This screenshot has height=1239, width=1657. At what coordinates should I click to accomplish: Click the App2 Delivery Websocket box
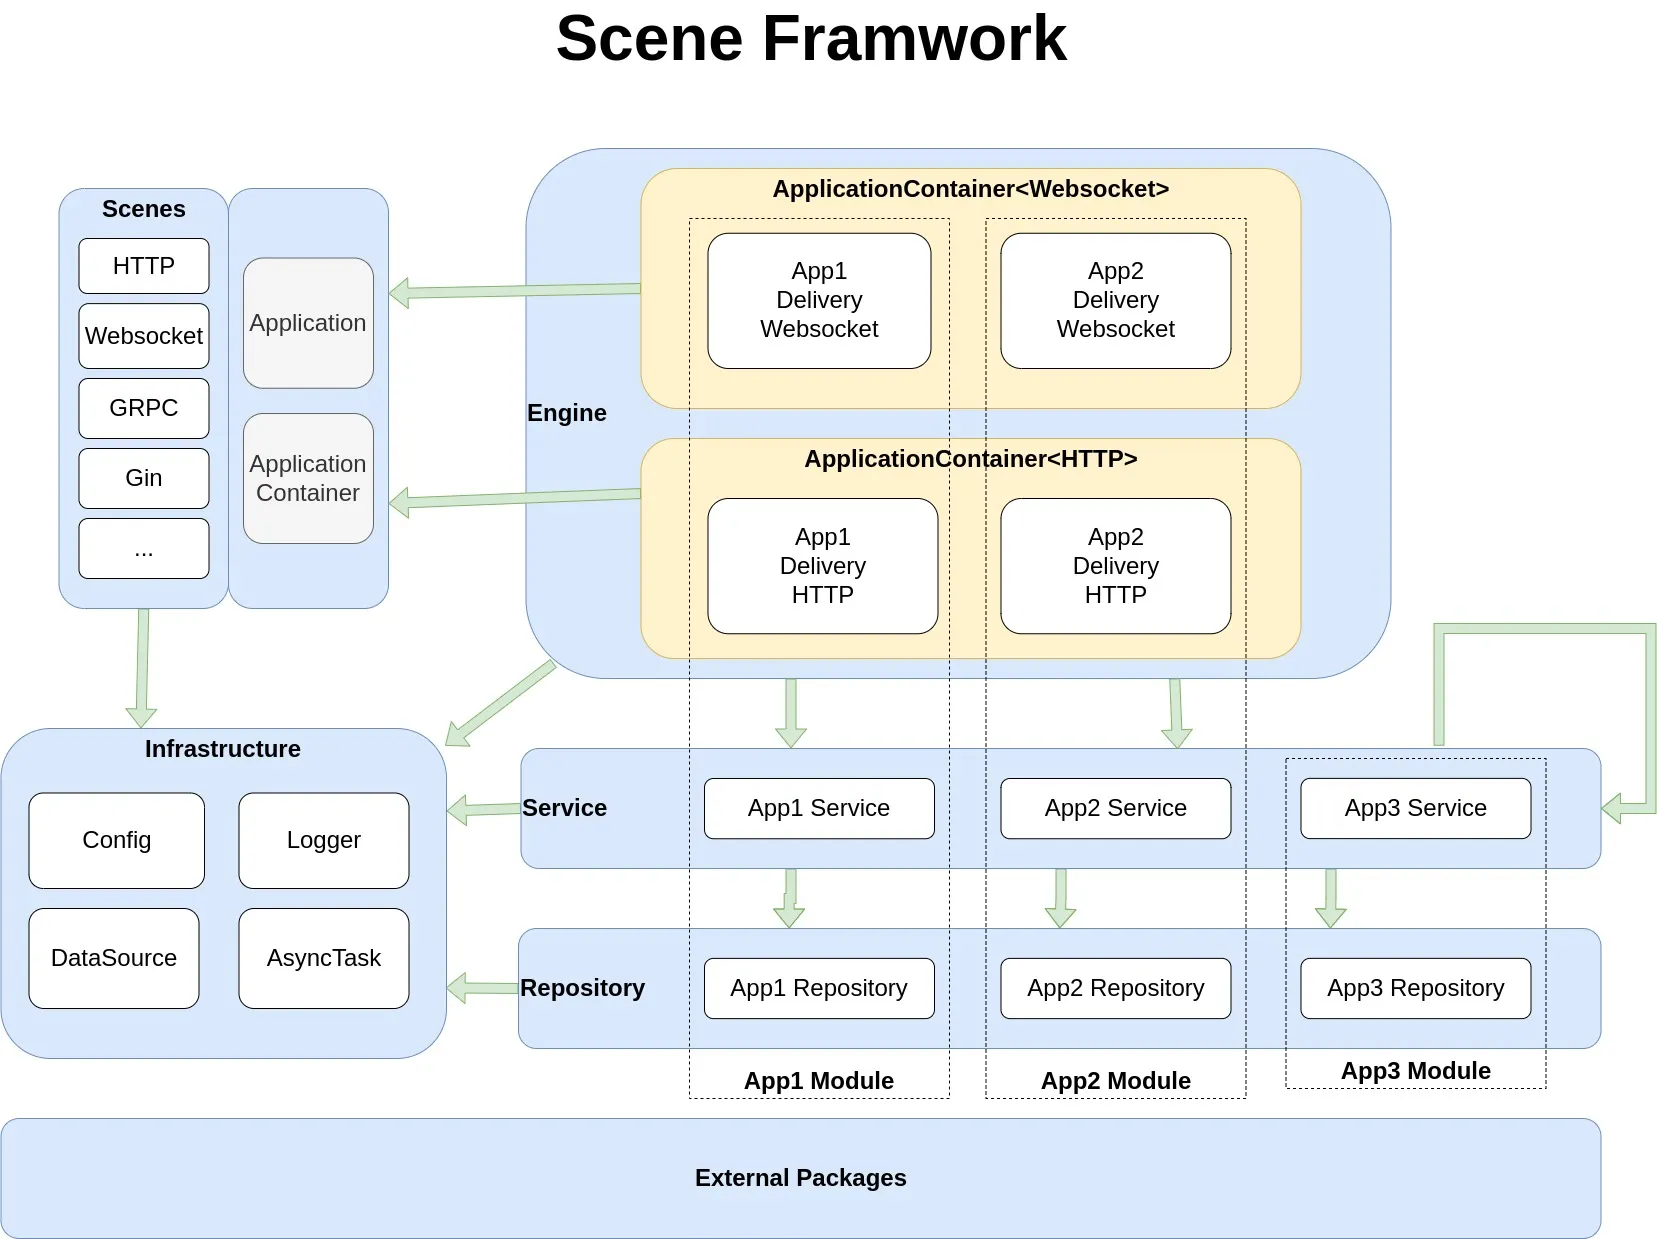(x=1116, y=300)
